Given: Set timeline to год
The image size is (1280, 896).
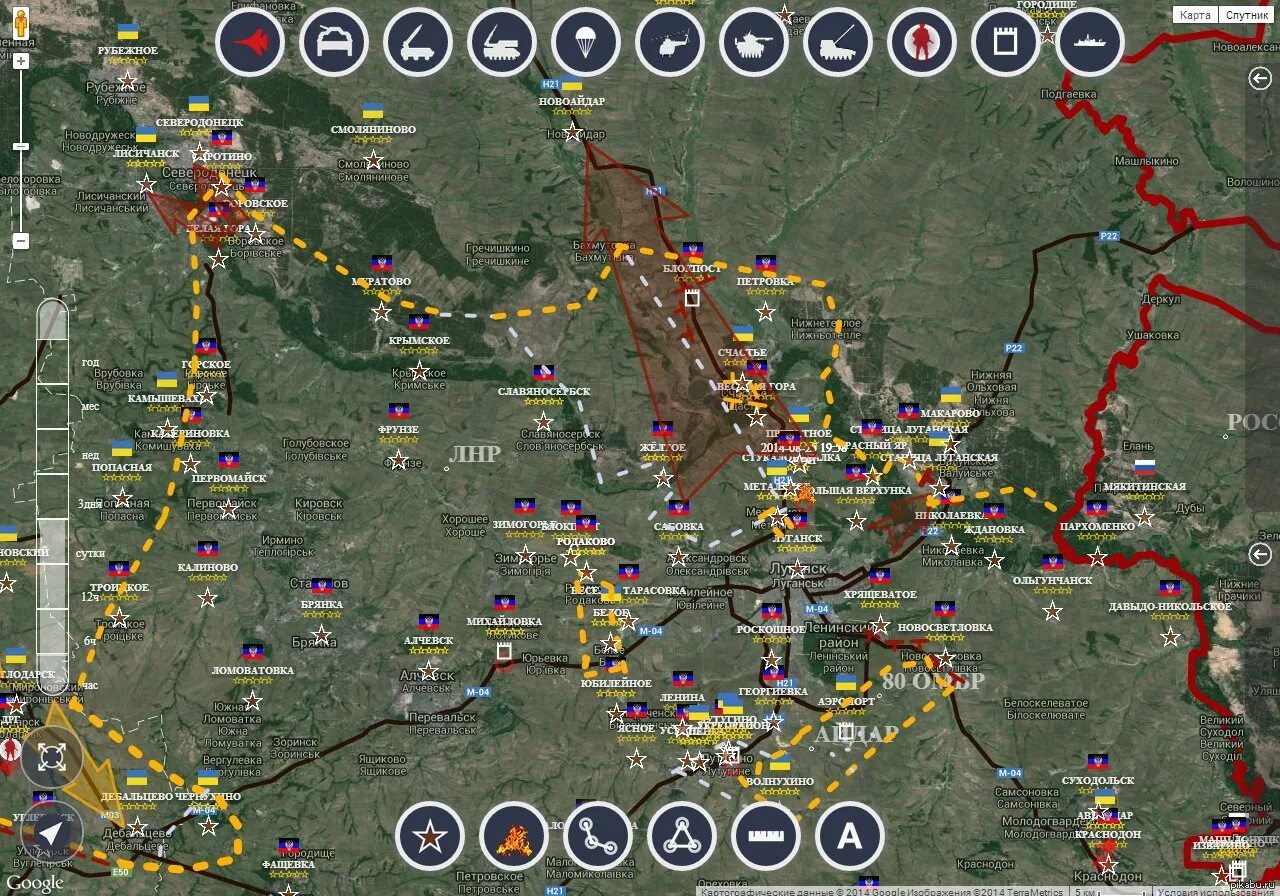Looking at the screenshot, I should click(x=90, y=362).
